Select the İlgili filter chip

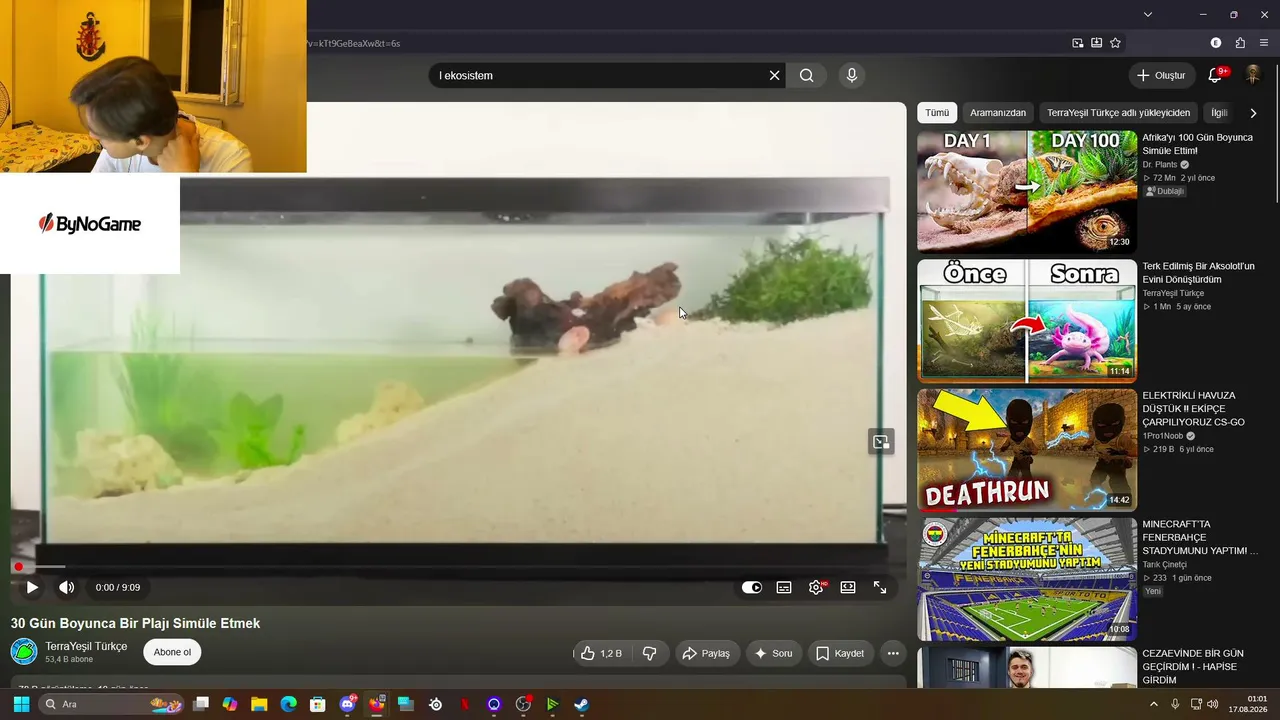coord(1218,113)
